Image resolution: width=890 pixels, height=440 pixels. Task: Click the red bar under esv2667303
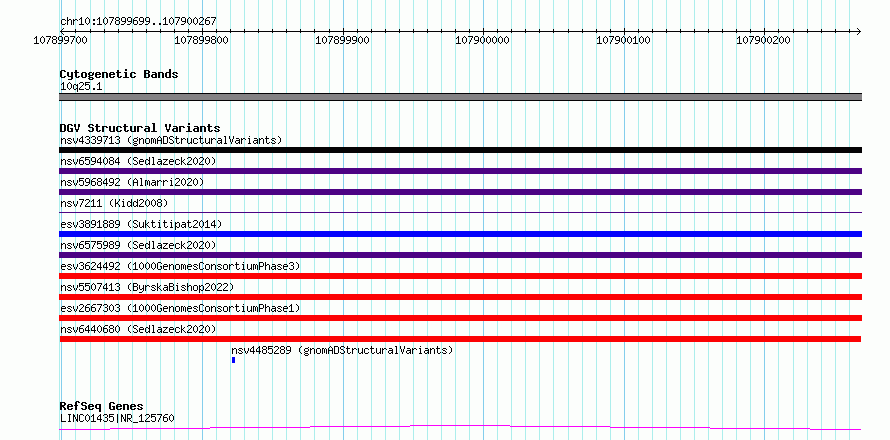(x=460, y=318)
